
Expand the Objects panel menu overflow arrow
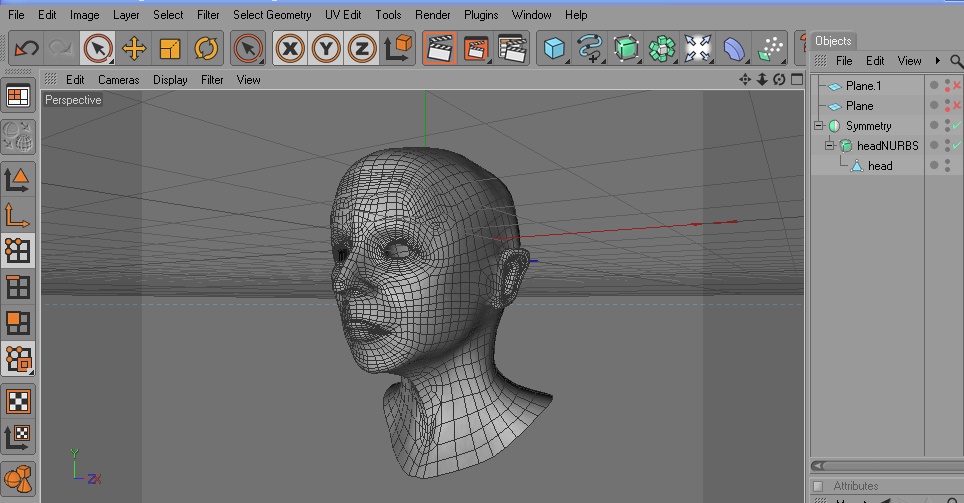tap(937, 61)
